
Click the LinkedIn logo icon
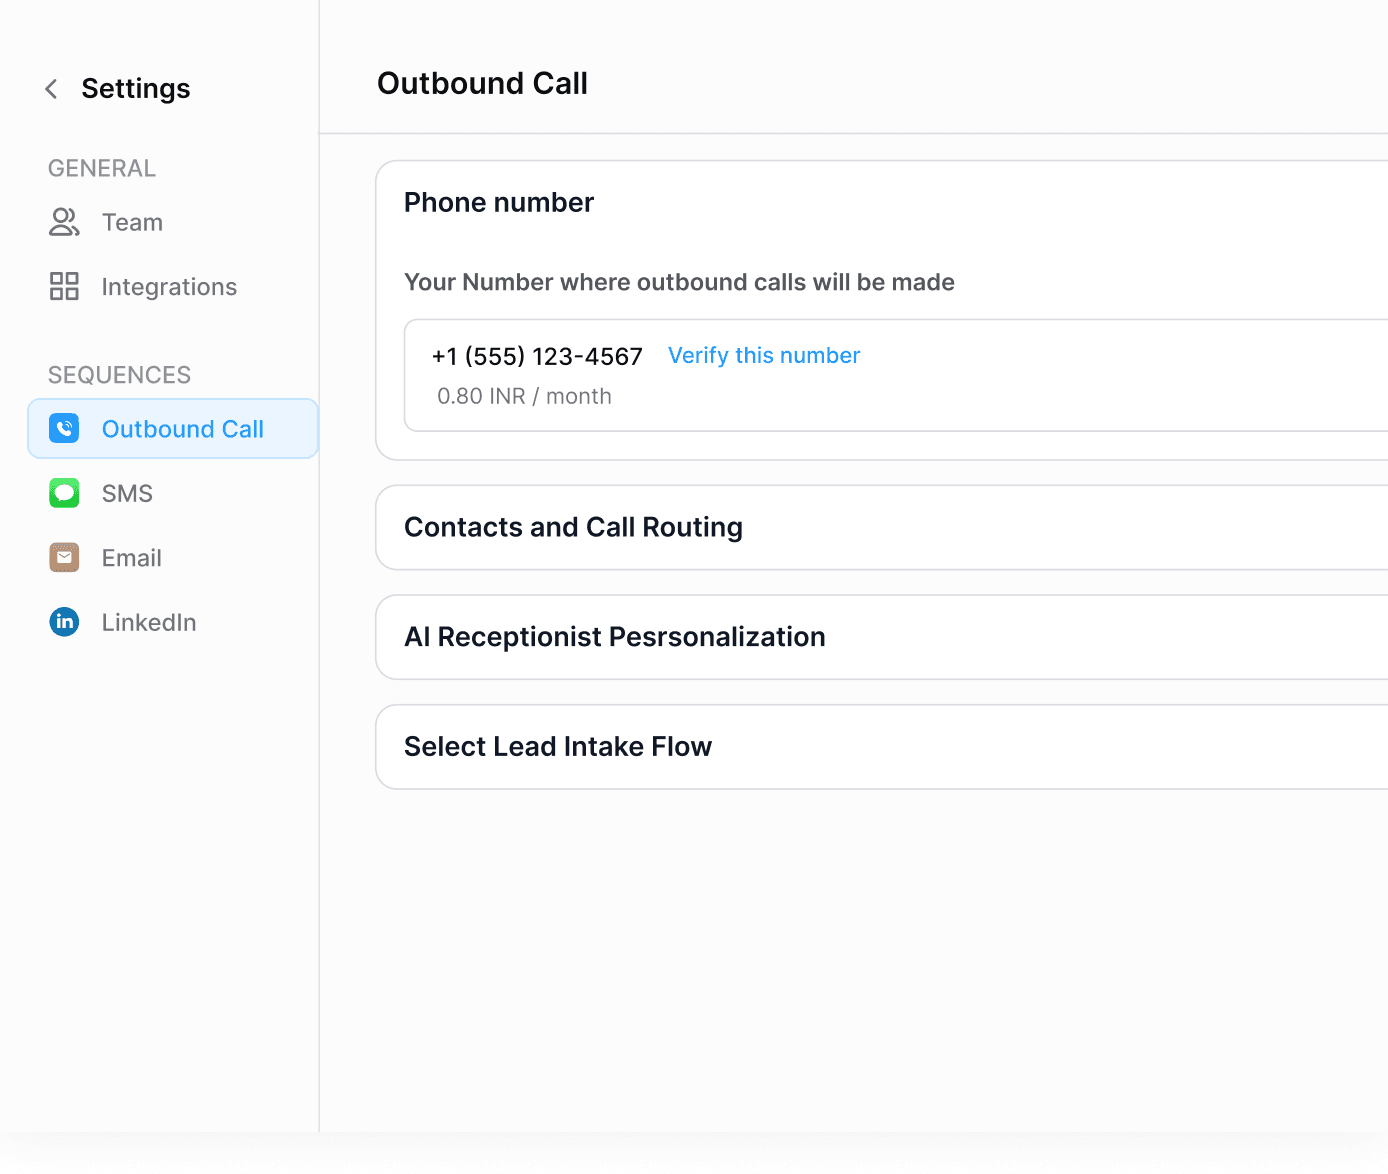tap(64, 622)
